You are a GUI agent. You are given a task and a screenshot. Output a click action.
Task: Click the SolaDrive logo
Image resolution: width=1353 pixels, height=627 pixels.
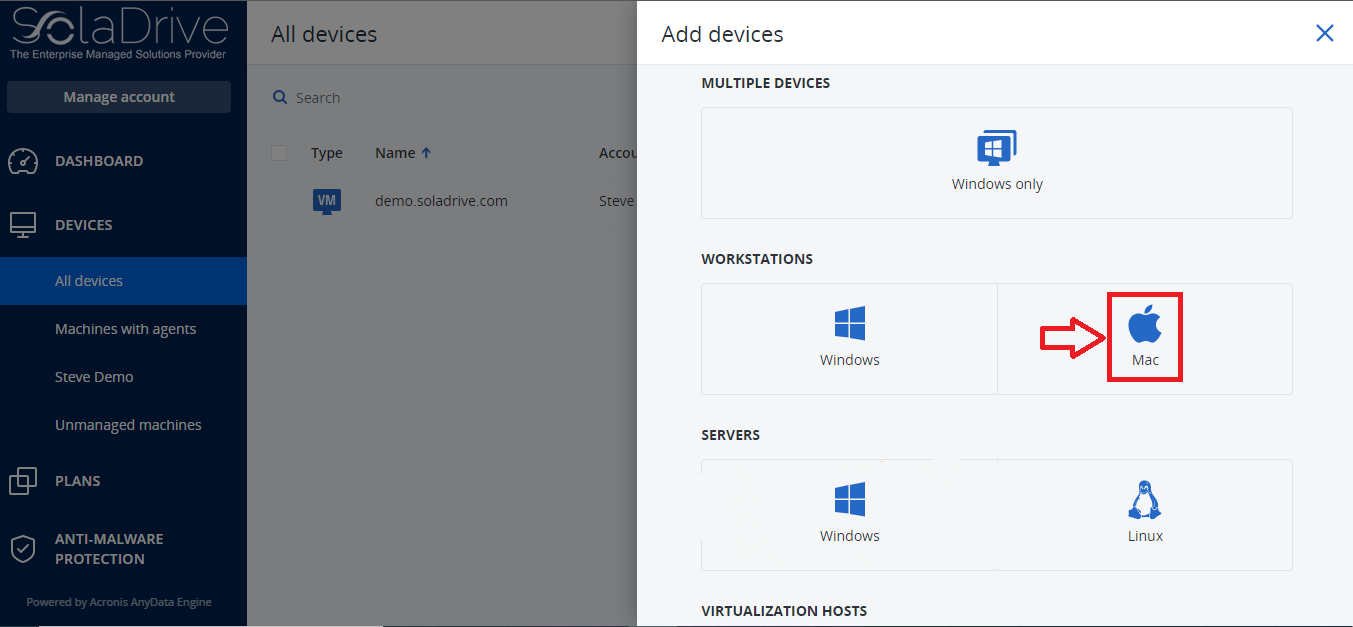click(x=119, y=34)
